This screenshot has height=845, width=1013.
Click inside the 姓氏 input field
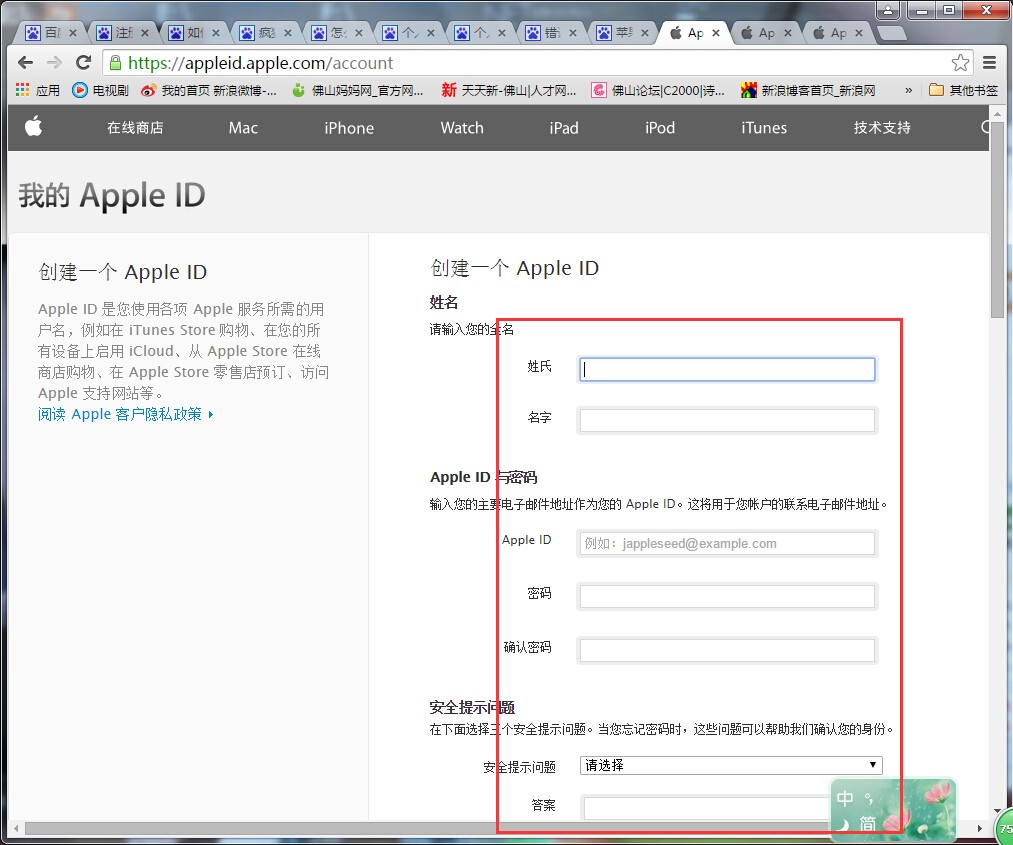pos(727,369)
